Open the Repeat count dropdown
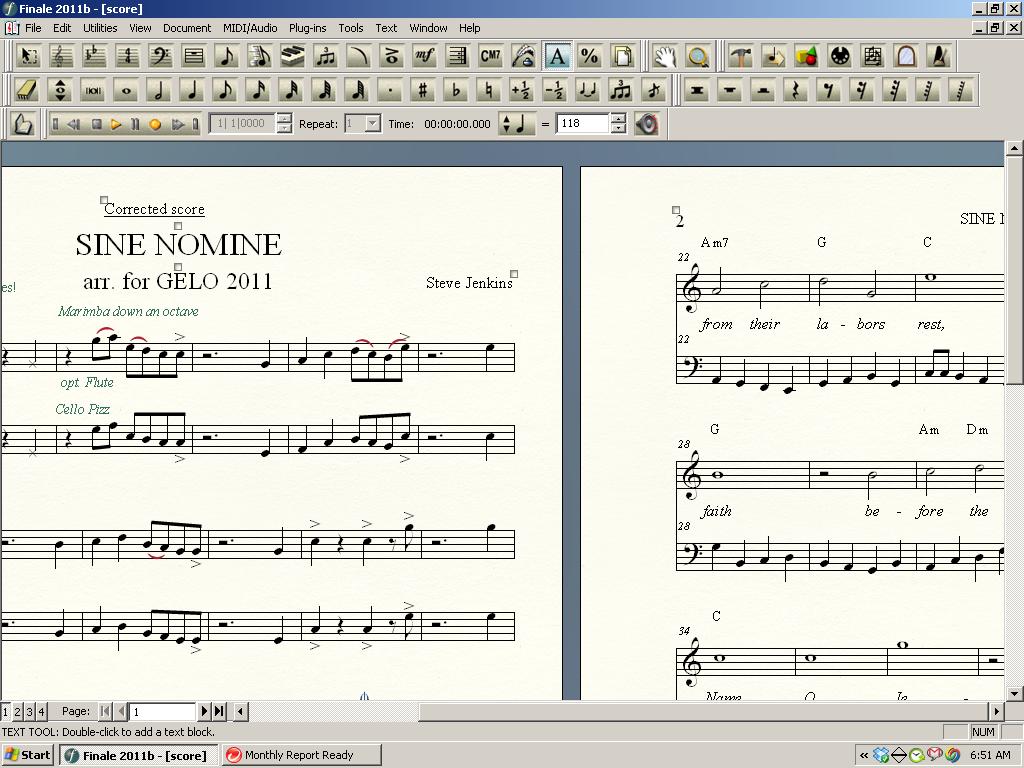1024x768 pixels. [373, 123]
